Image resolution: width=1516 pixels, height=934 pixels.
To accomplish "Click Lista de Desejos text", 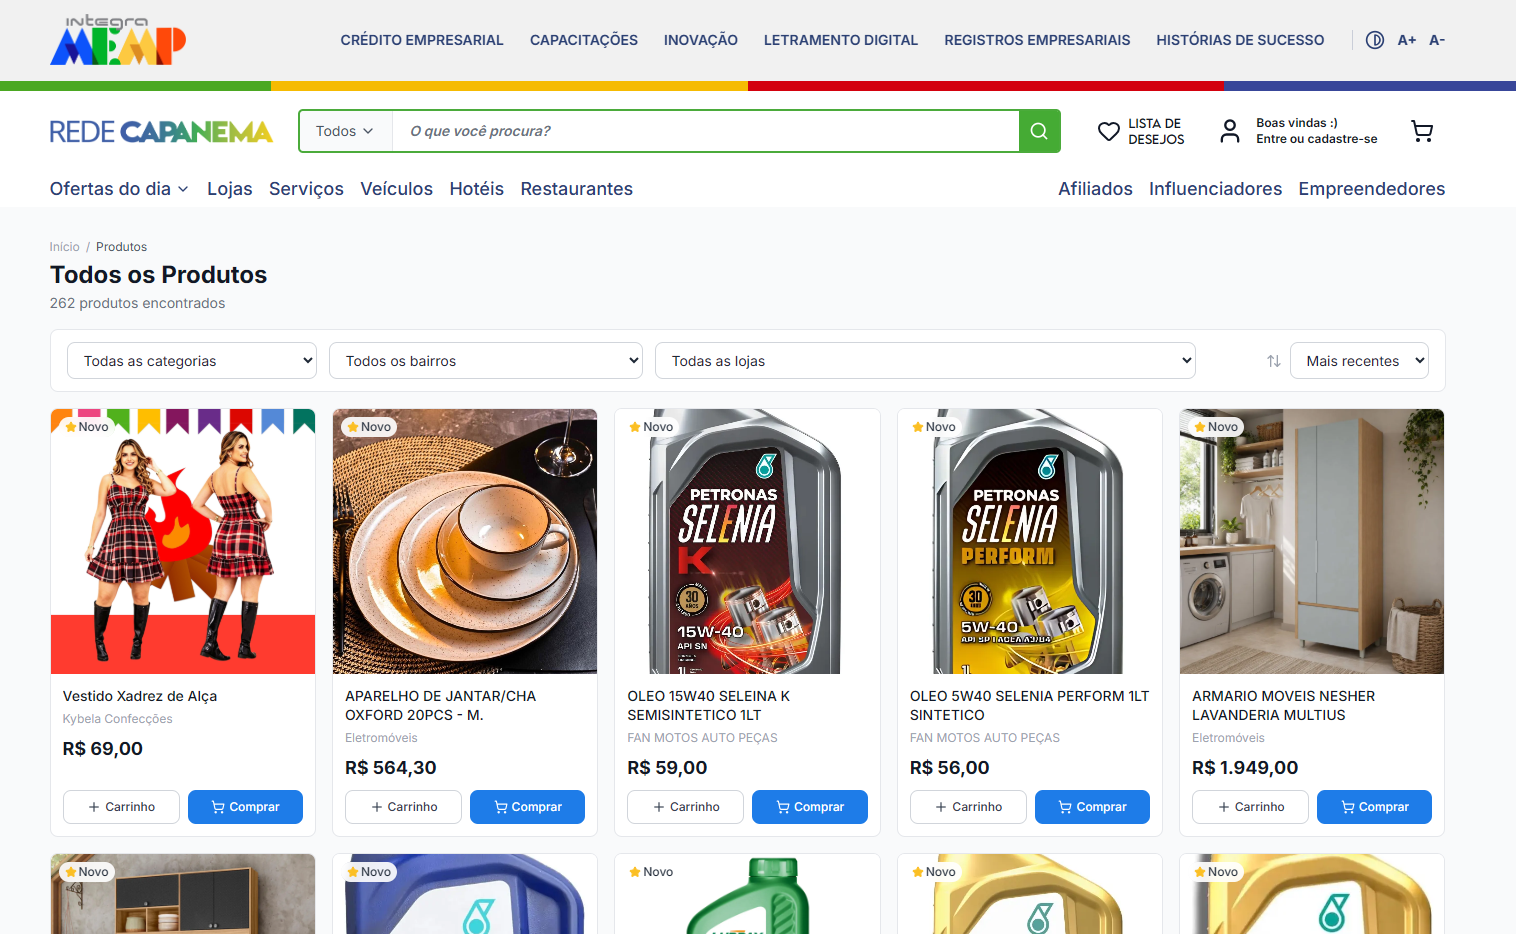I will (x=1156, y=131).
